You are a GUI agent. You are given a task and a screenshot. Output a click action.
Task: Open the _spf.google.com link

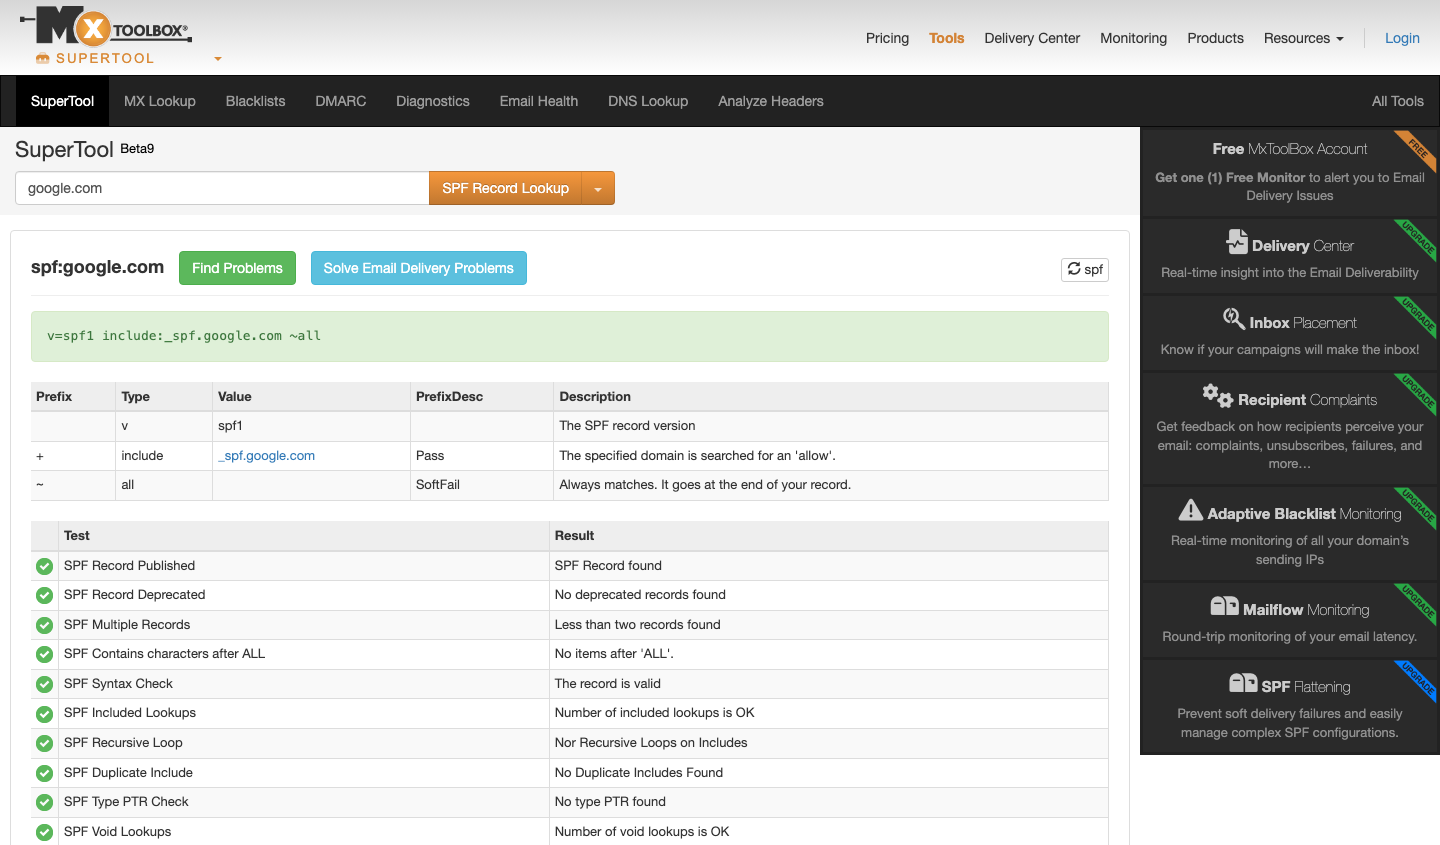266,455
